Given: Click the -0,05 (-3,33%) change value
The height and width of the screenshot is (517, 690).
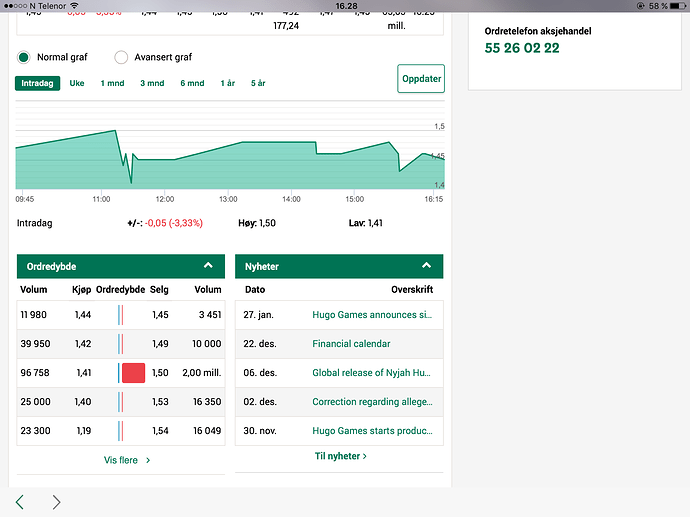Looking at the screenshot, I should 174,223.
